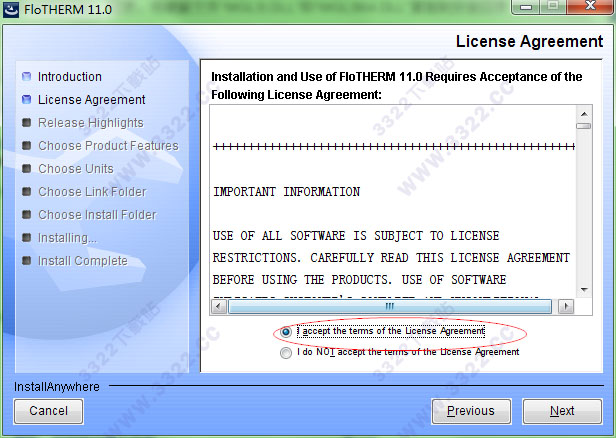Click the 'USE OF ALL SOFTWARE' license line
The image size is (616, 438).
pyautogui.click(x=356, y=236)
